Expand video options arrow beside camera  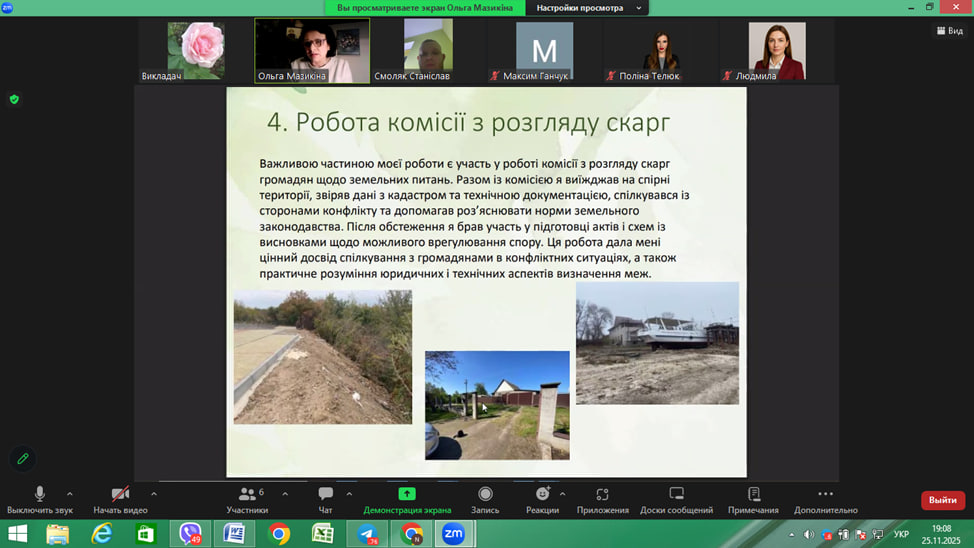153,494
